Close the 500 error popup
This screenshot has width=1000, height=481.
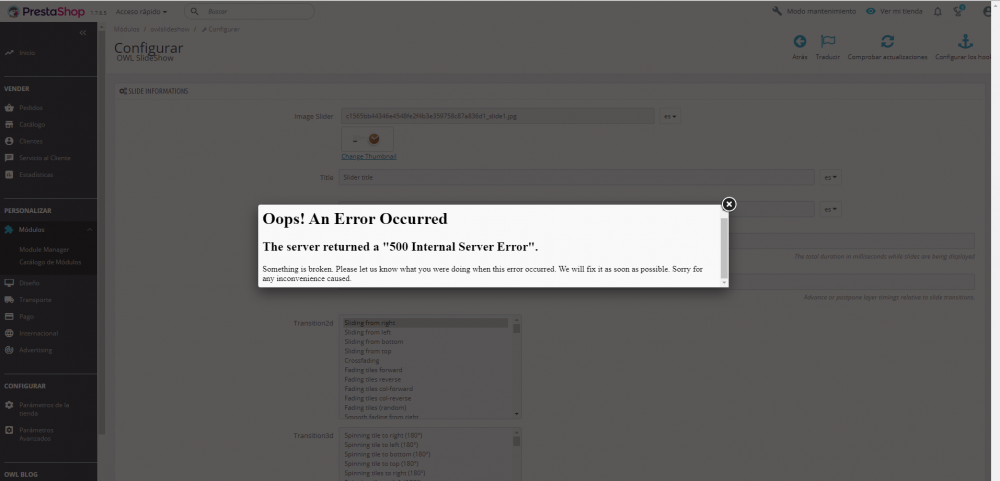(x=728, y=204)
